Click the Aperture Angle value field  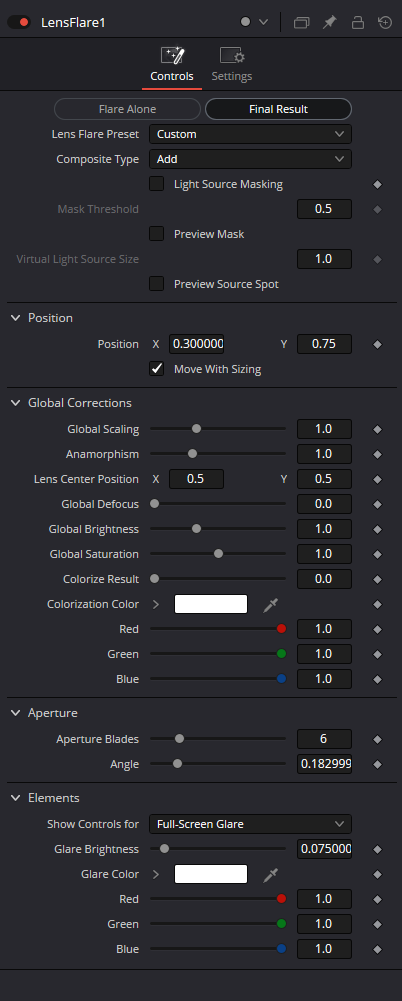tap(324, 764)
